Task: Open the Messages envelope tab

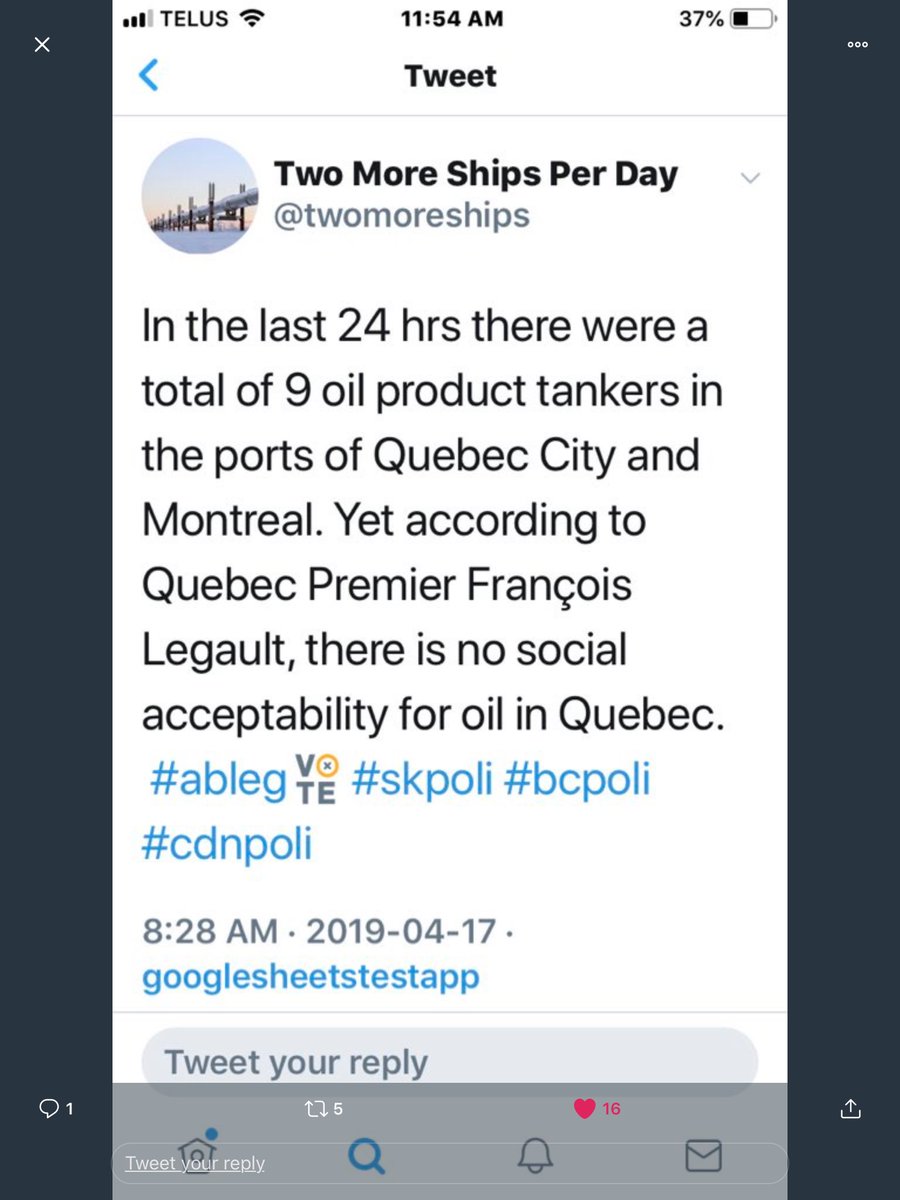Action: 703,1157
